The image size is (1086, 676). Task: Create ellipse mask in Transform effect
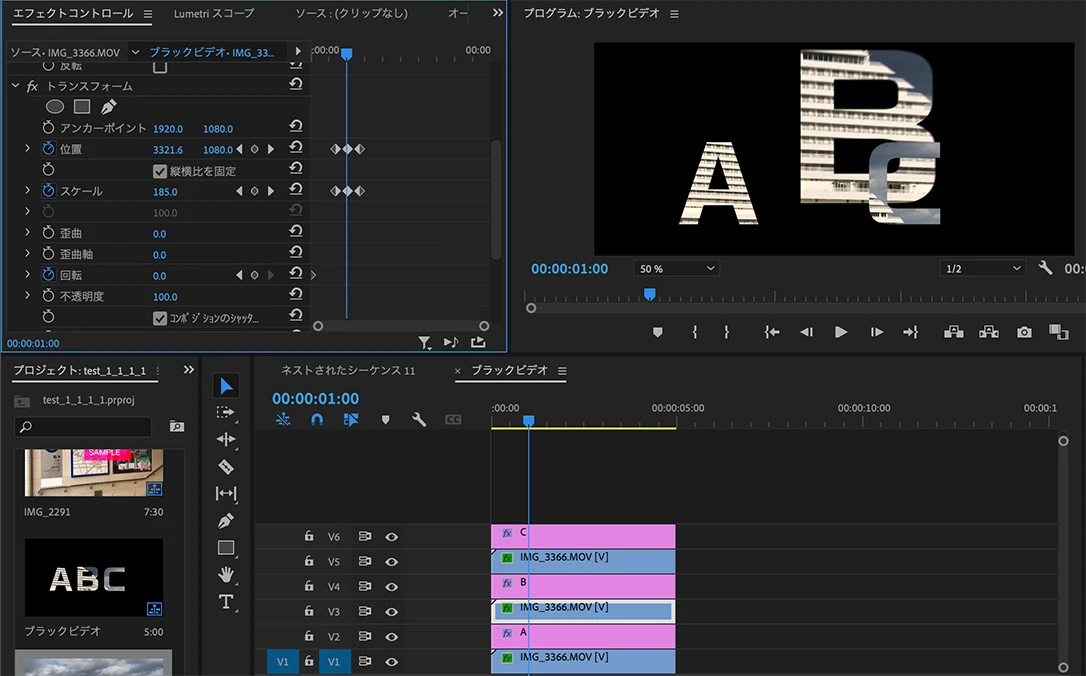pyautogui.click(x=55, y=107)
